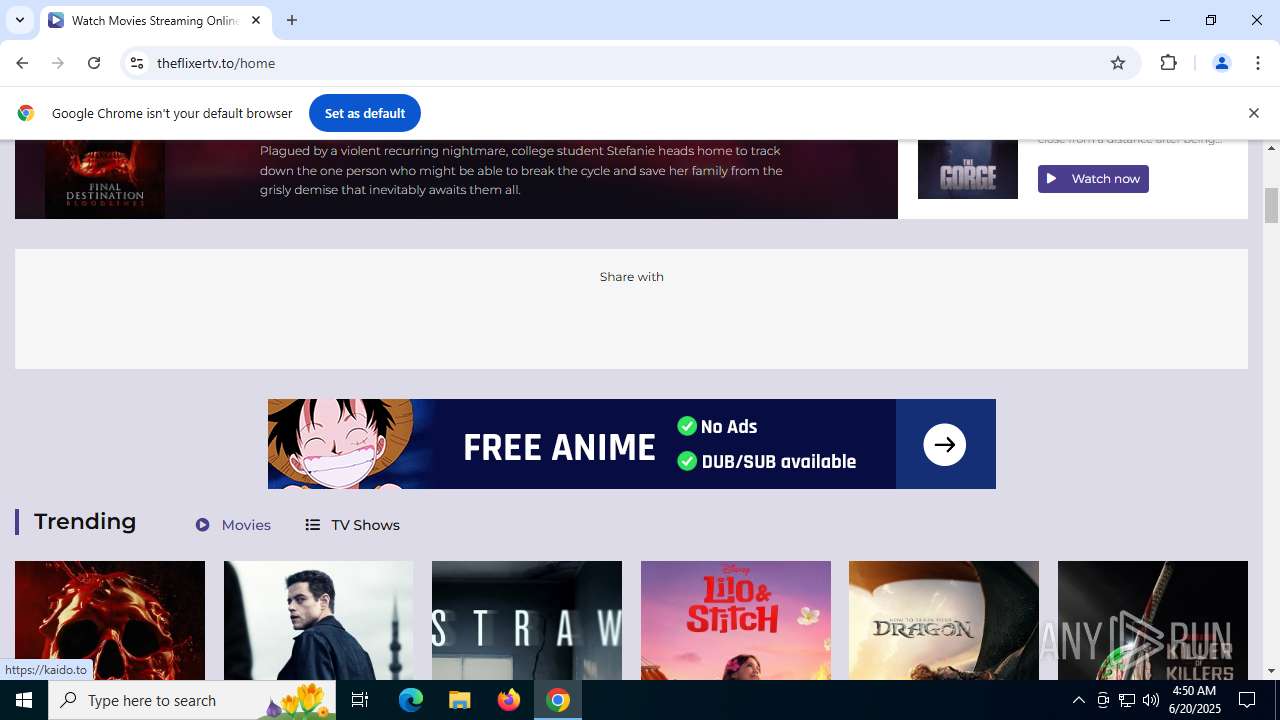1280x720 pixels.
Task: Click the page vertical scrollbar thumb
Action: [x=1272, y=206]
